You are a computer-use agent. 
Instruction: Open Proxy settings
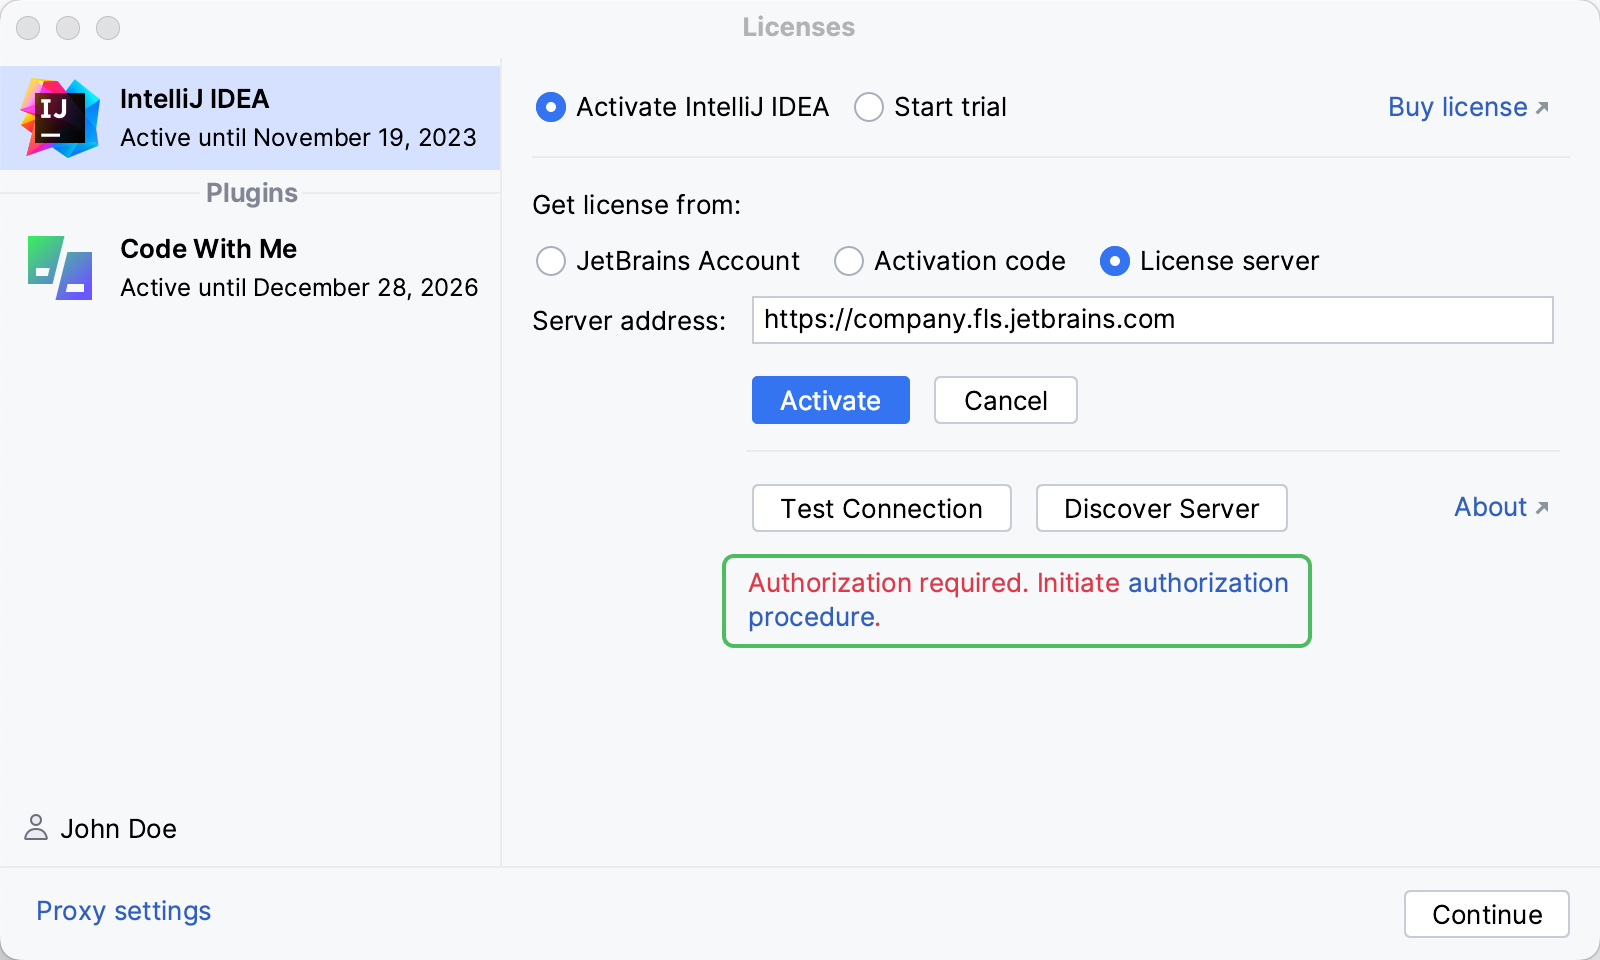pyautogui.click(x=122, y=911)
